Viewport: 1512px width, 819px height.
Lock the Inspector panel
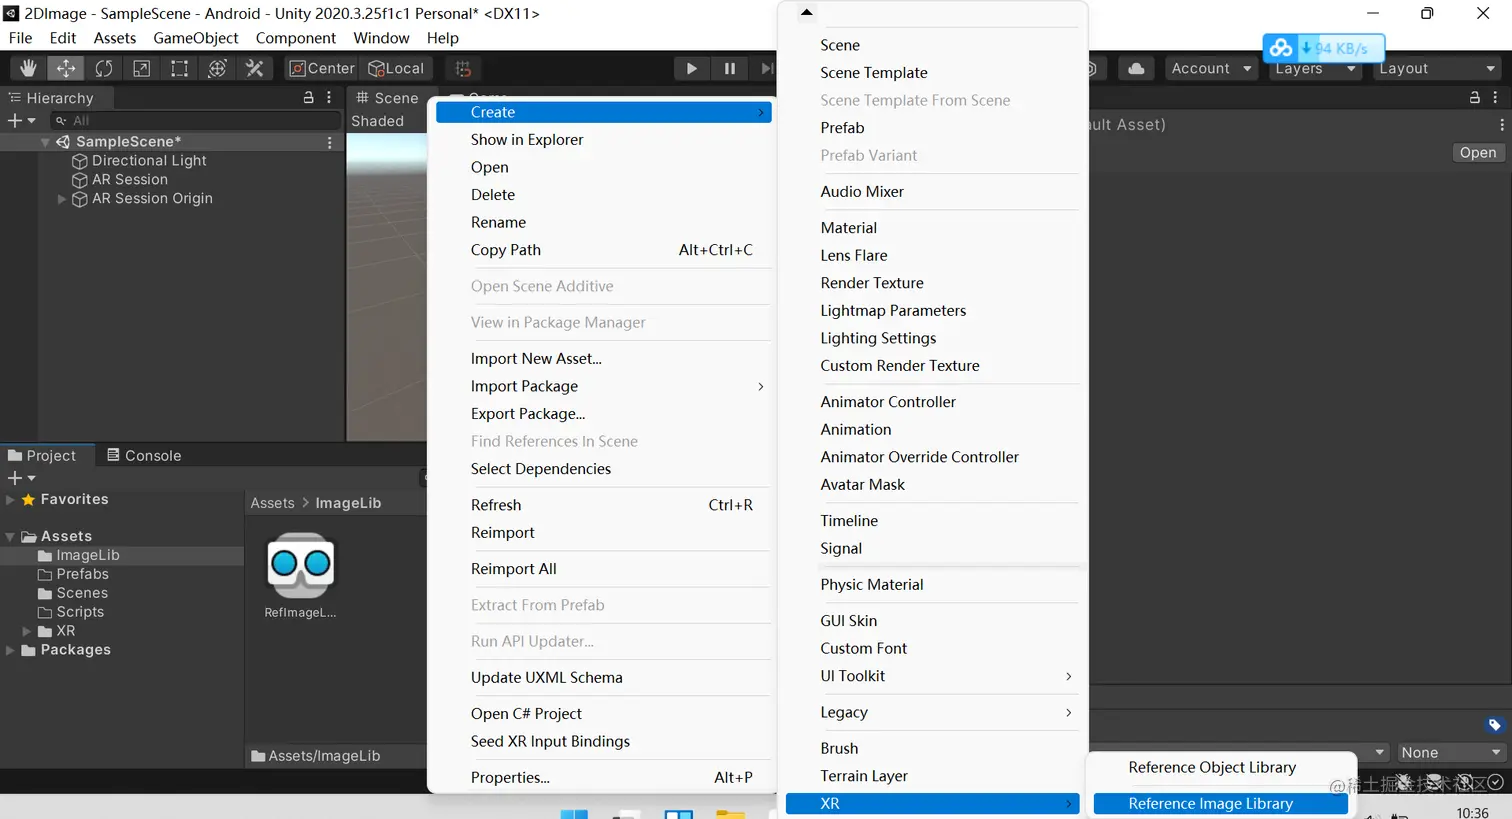(1474, 98)
